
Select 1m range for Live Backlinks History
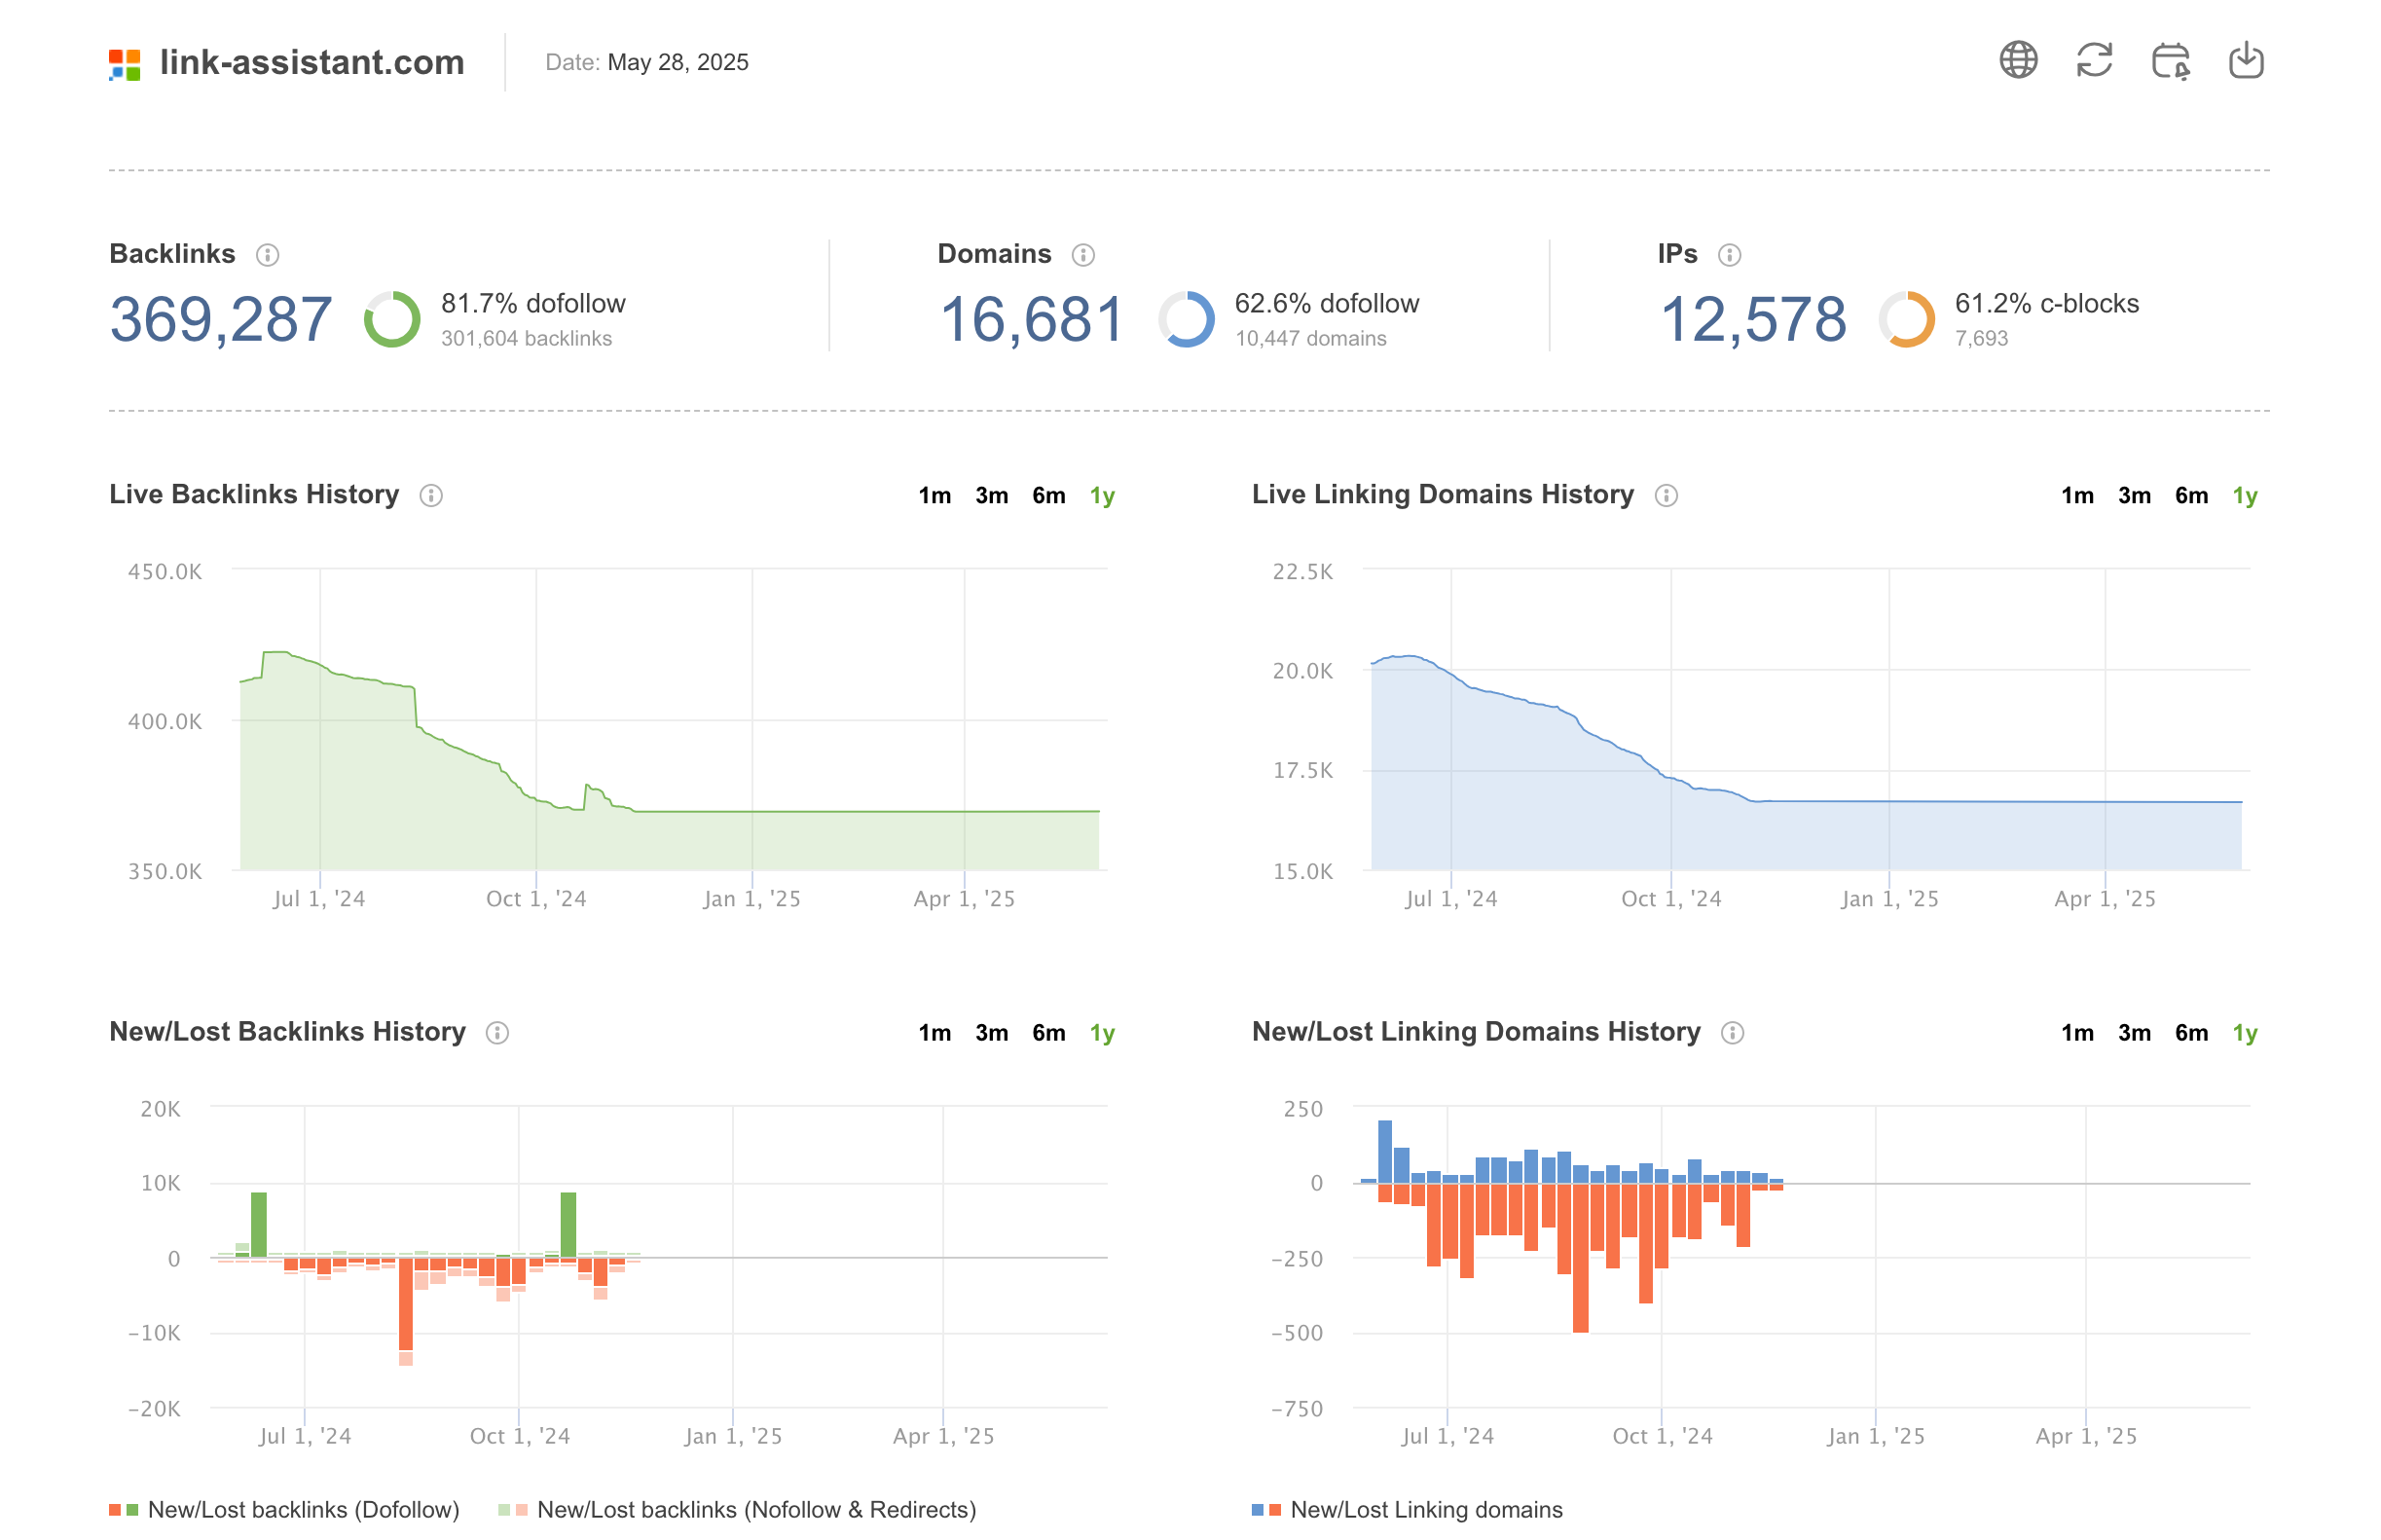click(x=934, y=495)
